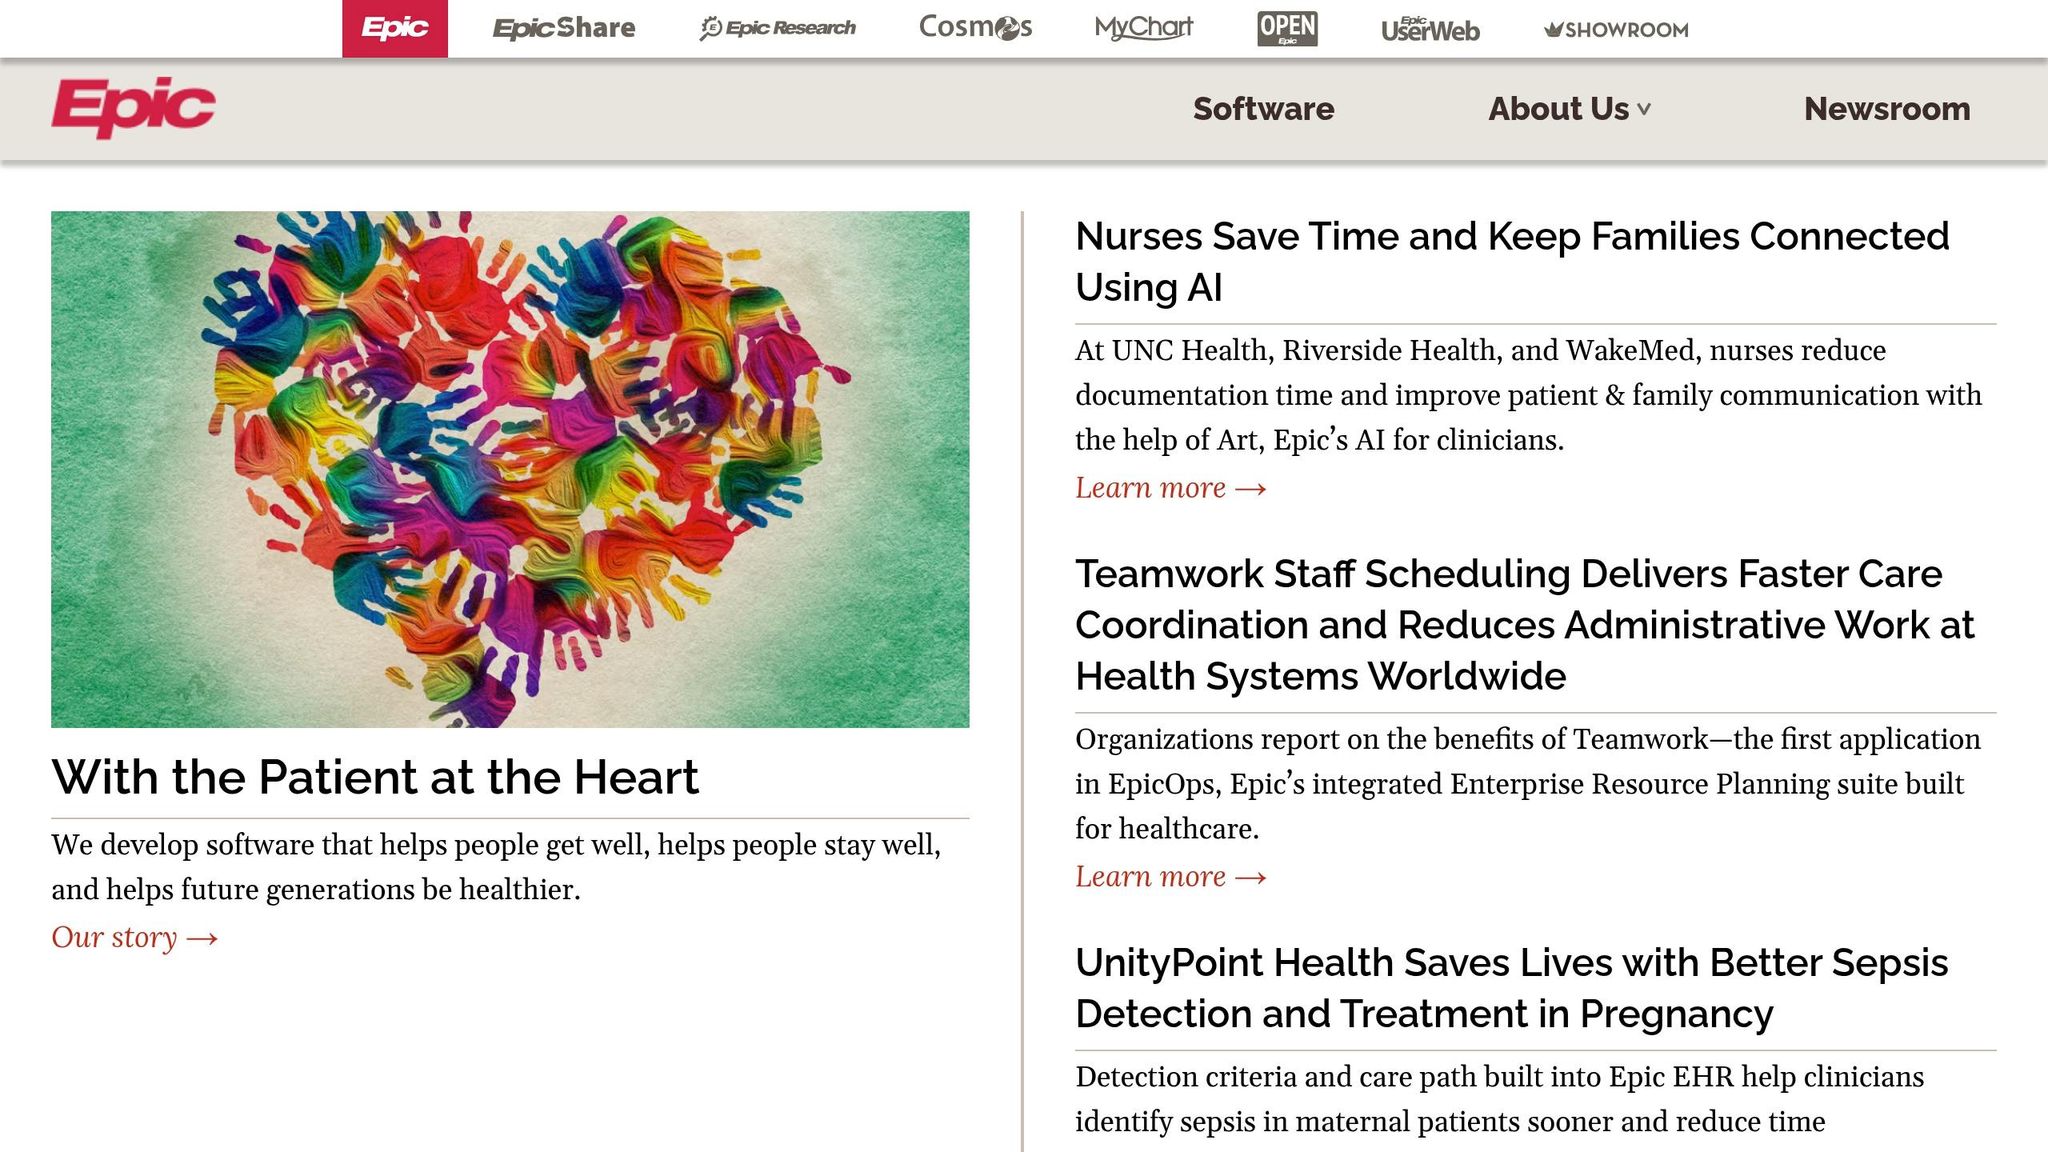Visit the Cosmos site
Viewport: 2048px width, 1152px height.
pyautogui.click(x=975, y=27)
